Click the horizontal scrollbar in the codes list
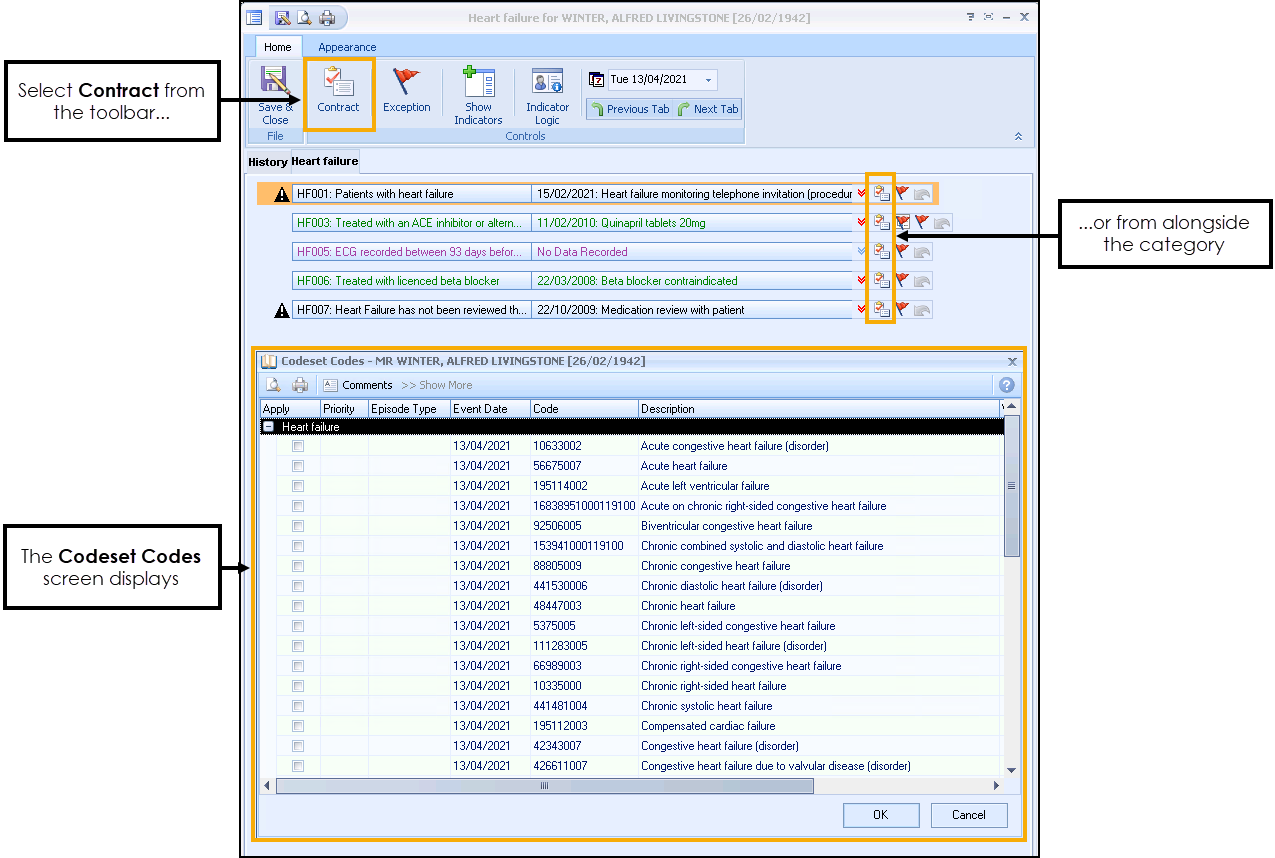1275x858 pixels. 545,786
